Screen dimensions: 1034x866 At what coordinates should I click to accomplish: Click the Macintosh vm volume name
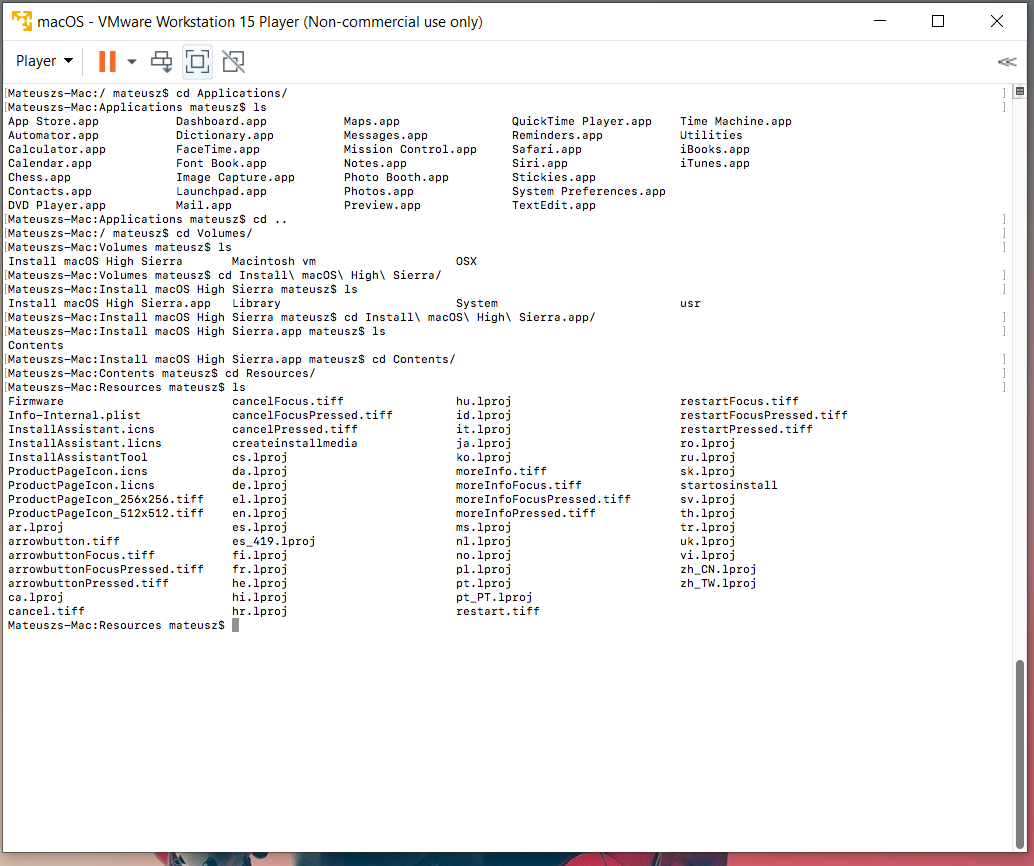tap(274, 261)
